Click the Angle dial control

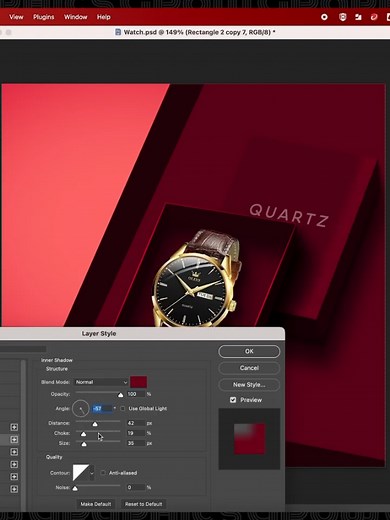tap(81, 409)
